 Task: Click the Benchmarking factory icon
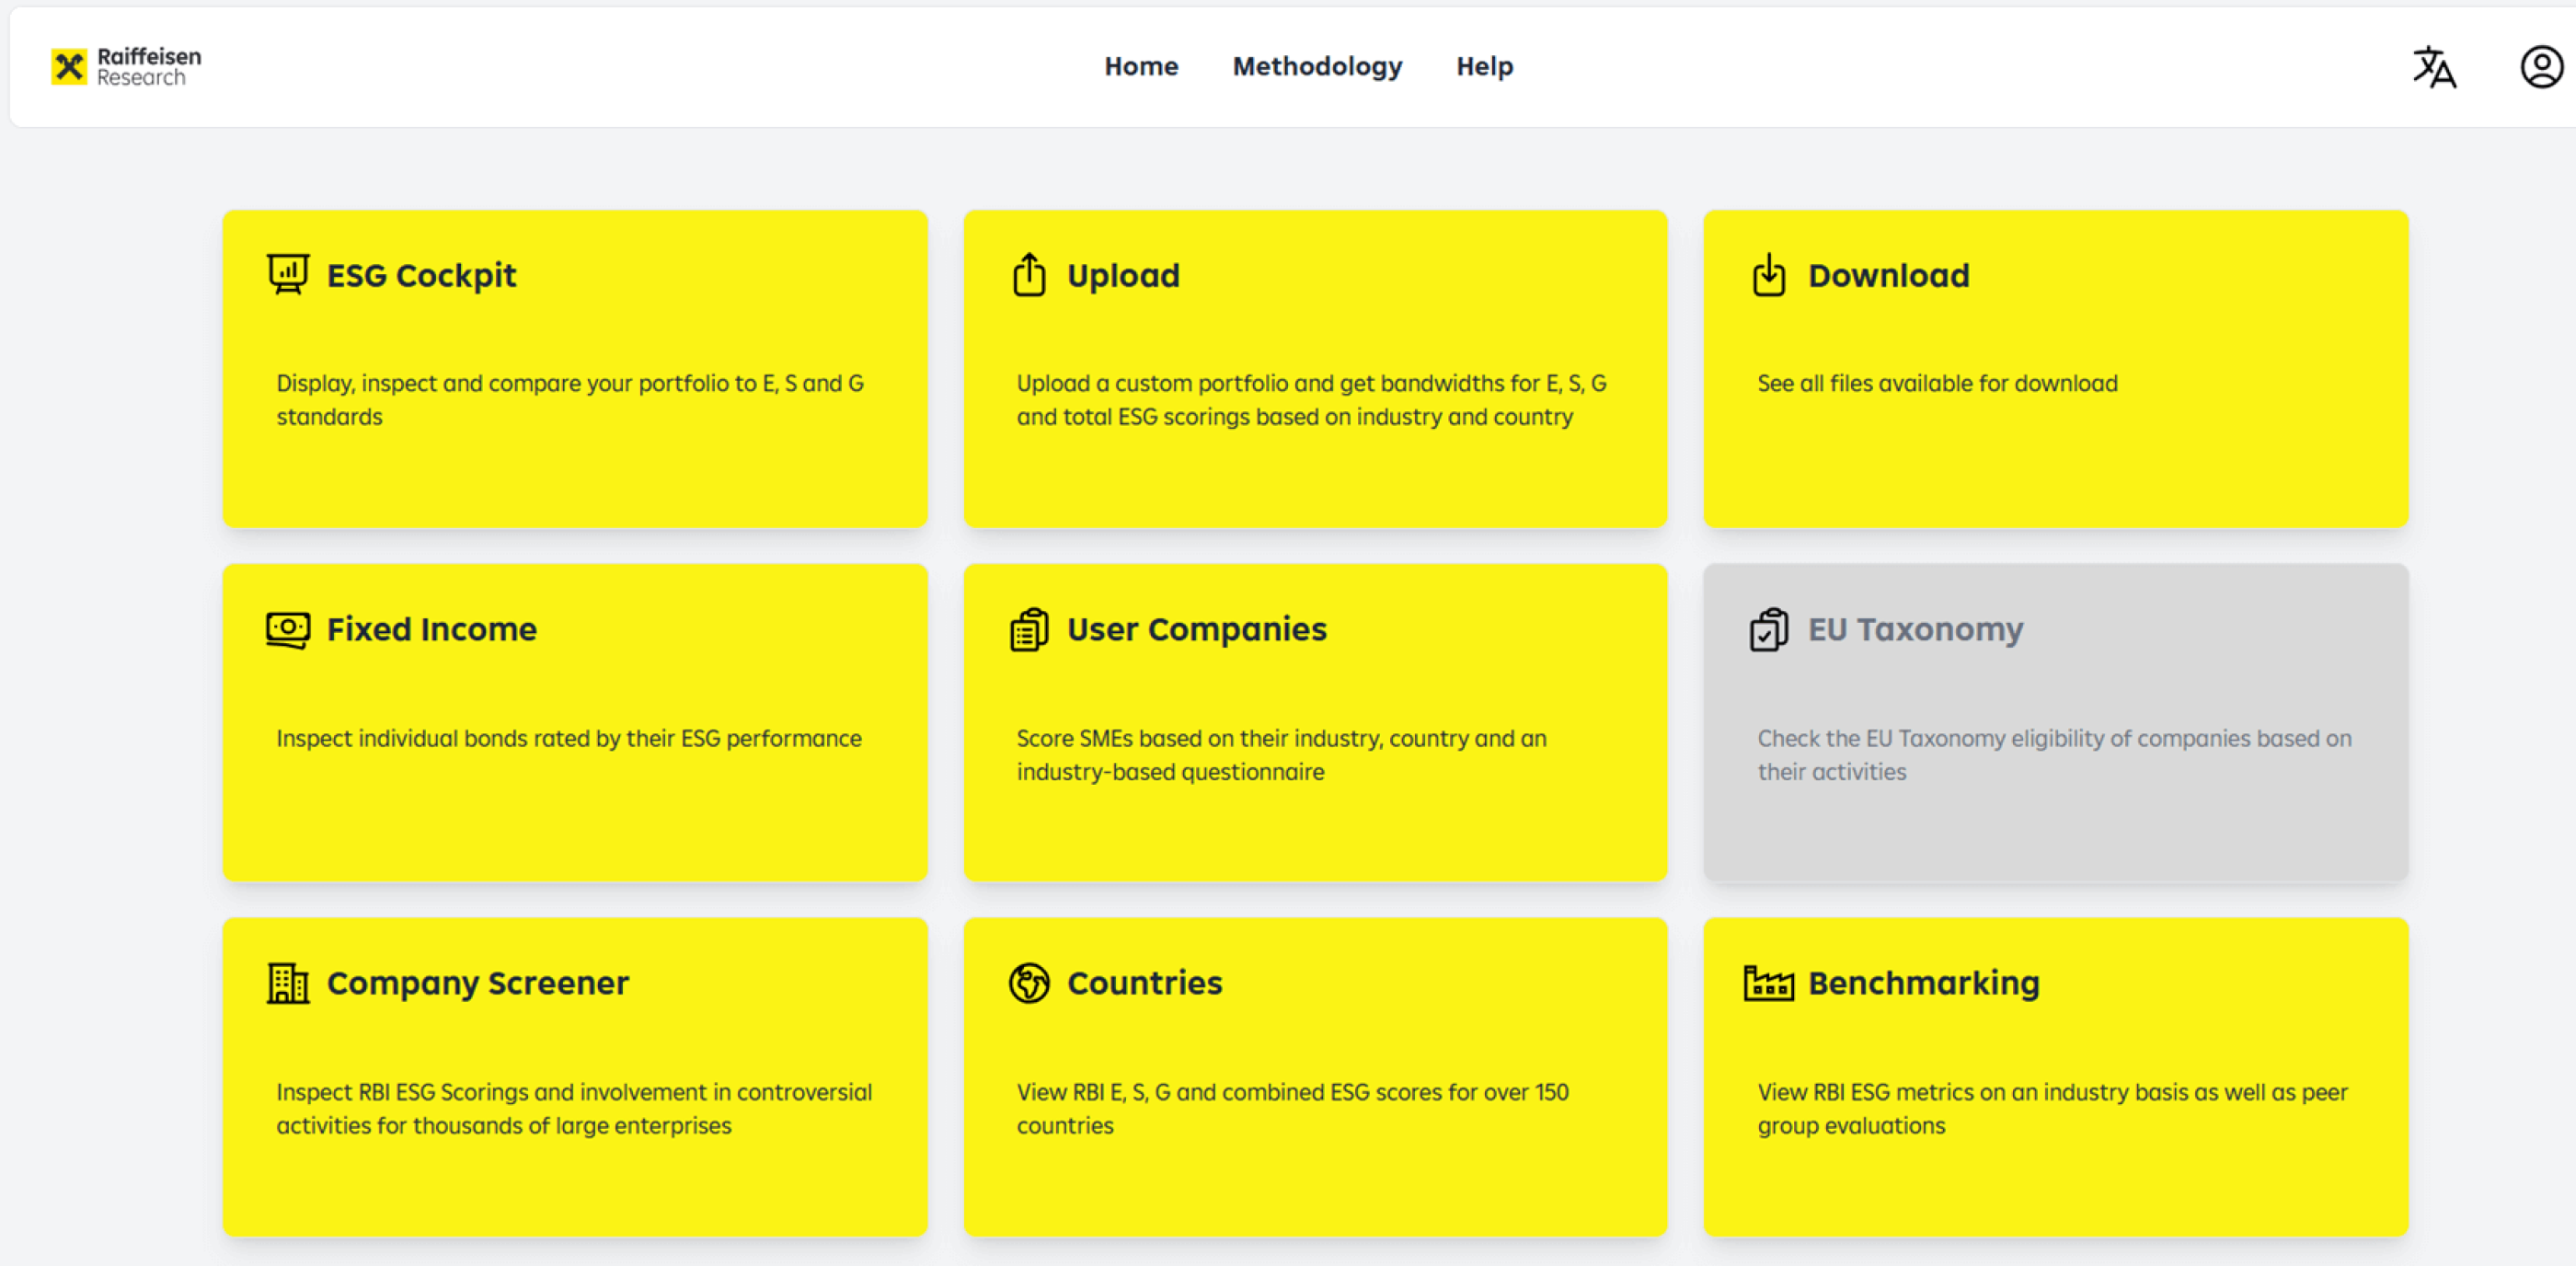1768,983
